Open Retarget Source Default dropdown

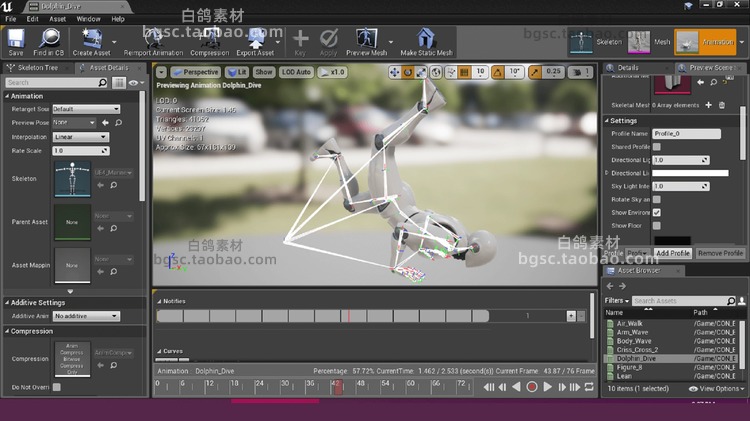[86, 109]
